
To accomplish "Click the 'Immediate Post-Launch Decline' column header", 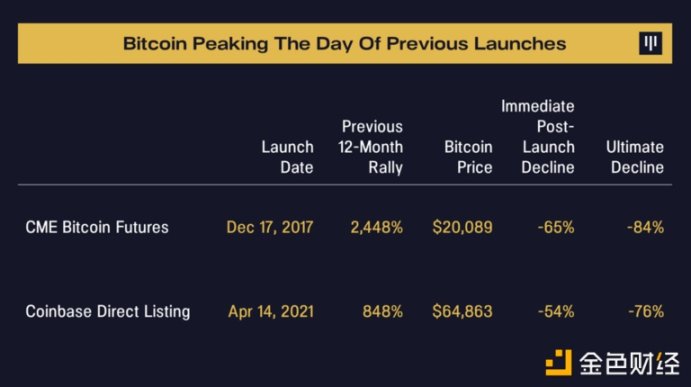I will pos(538,137).
